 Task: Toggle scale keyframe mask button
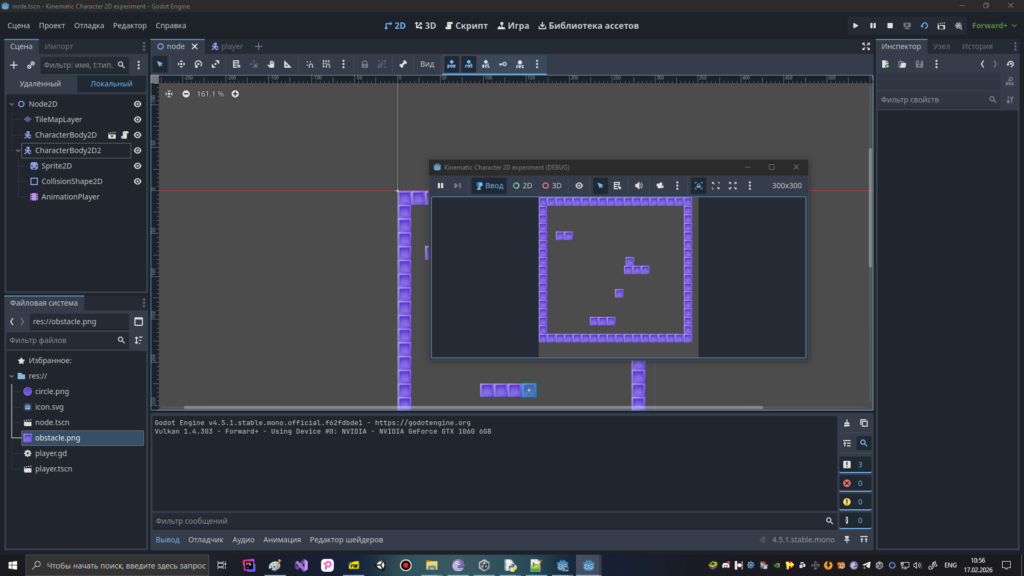[486, 64]
